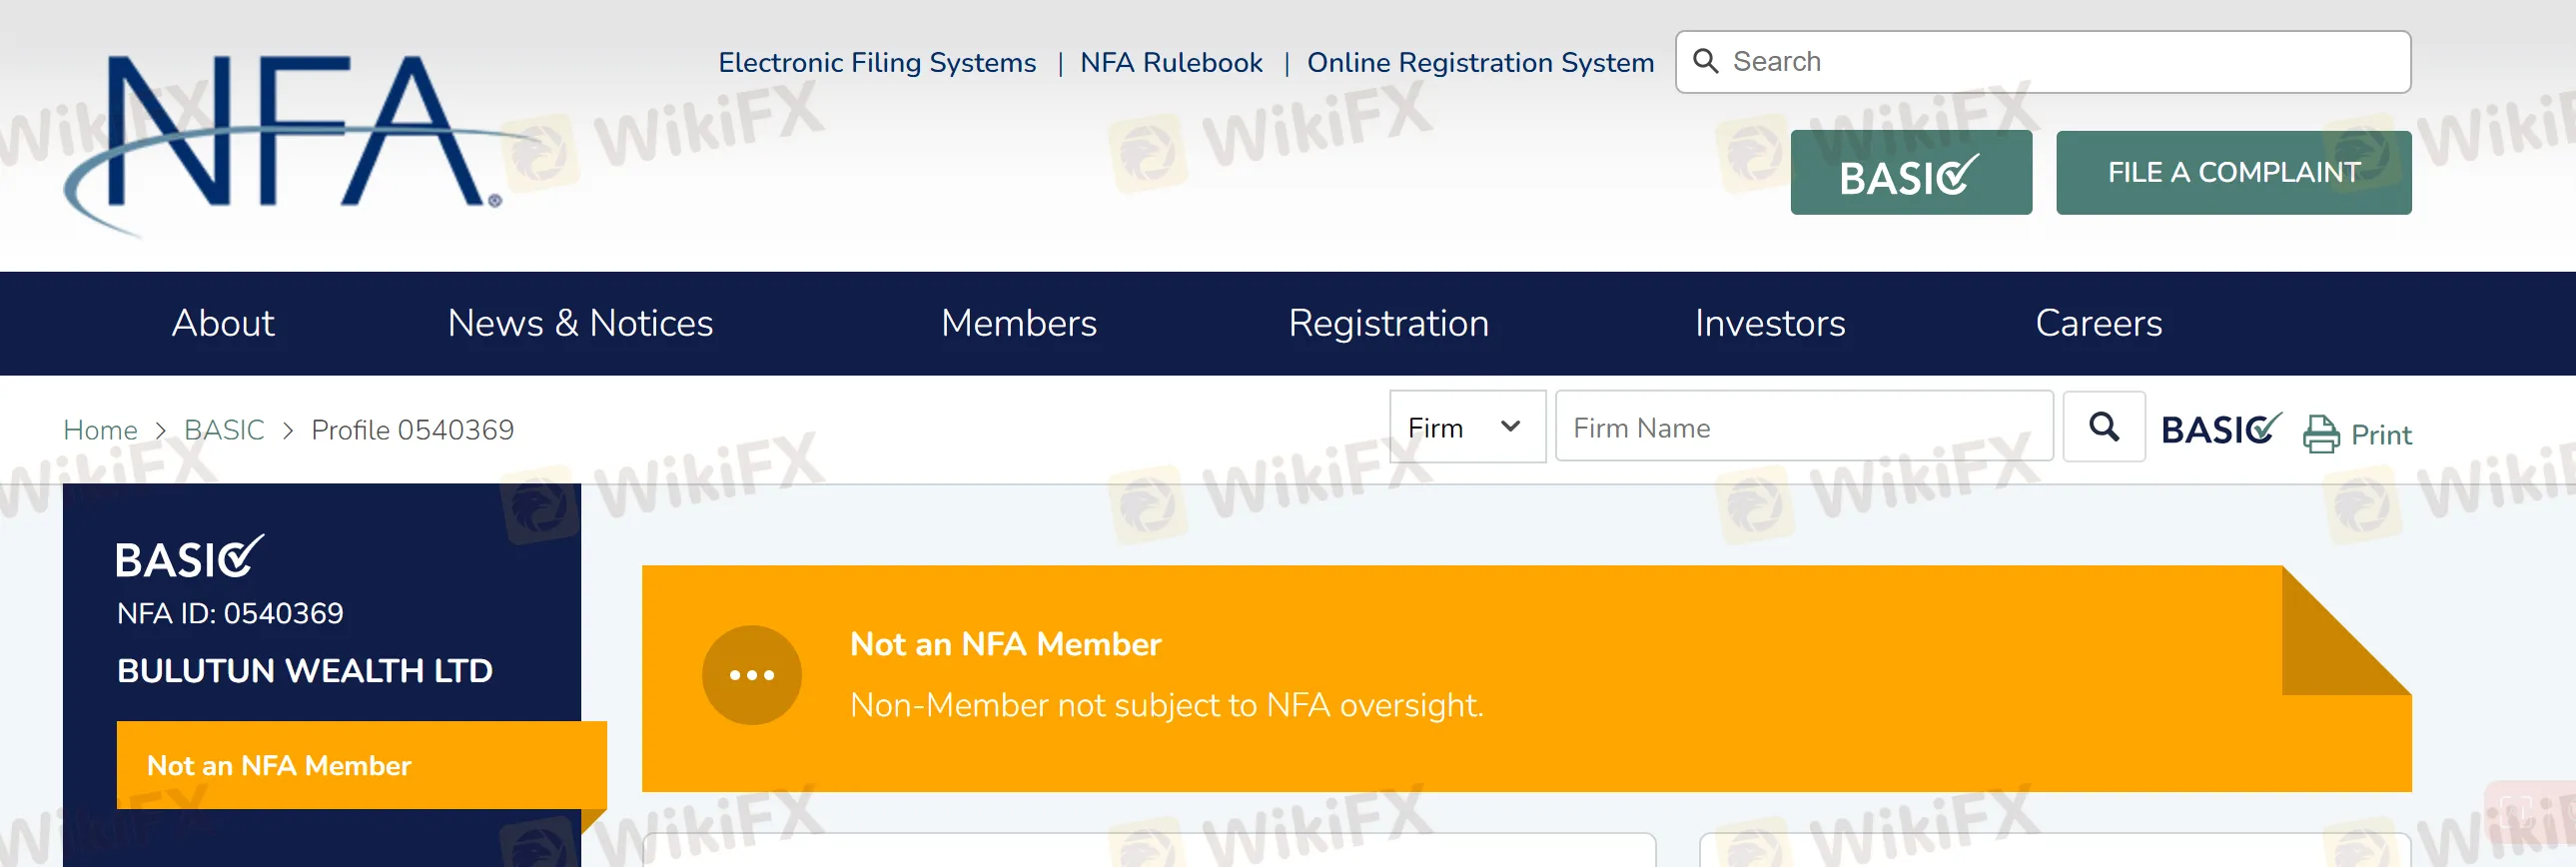The image size is (2576, 867).
Task: Click the printer icon next to Print
Action: 2321,434
